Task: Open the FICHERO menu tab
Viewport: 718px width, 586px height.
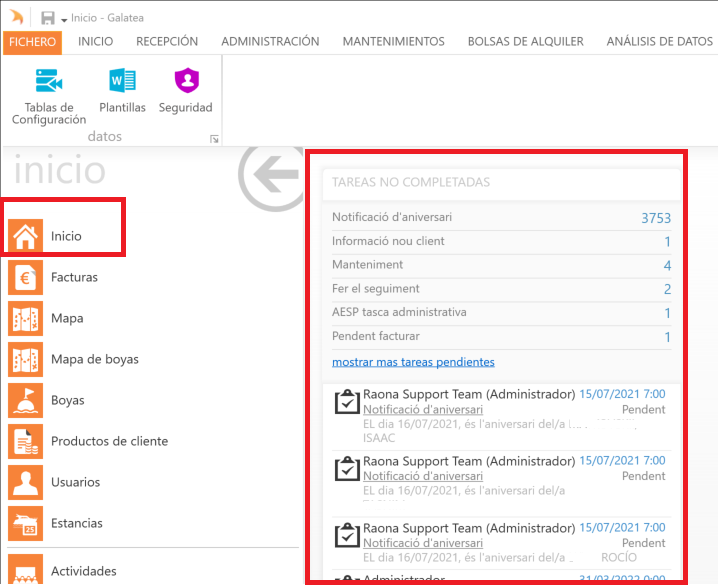Action: point(32,41)
